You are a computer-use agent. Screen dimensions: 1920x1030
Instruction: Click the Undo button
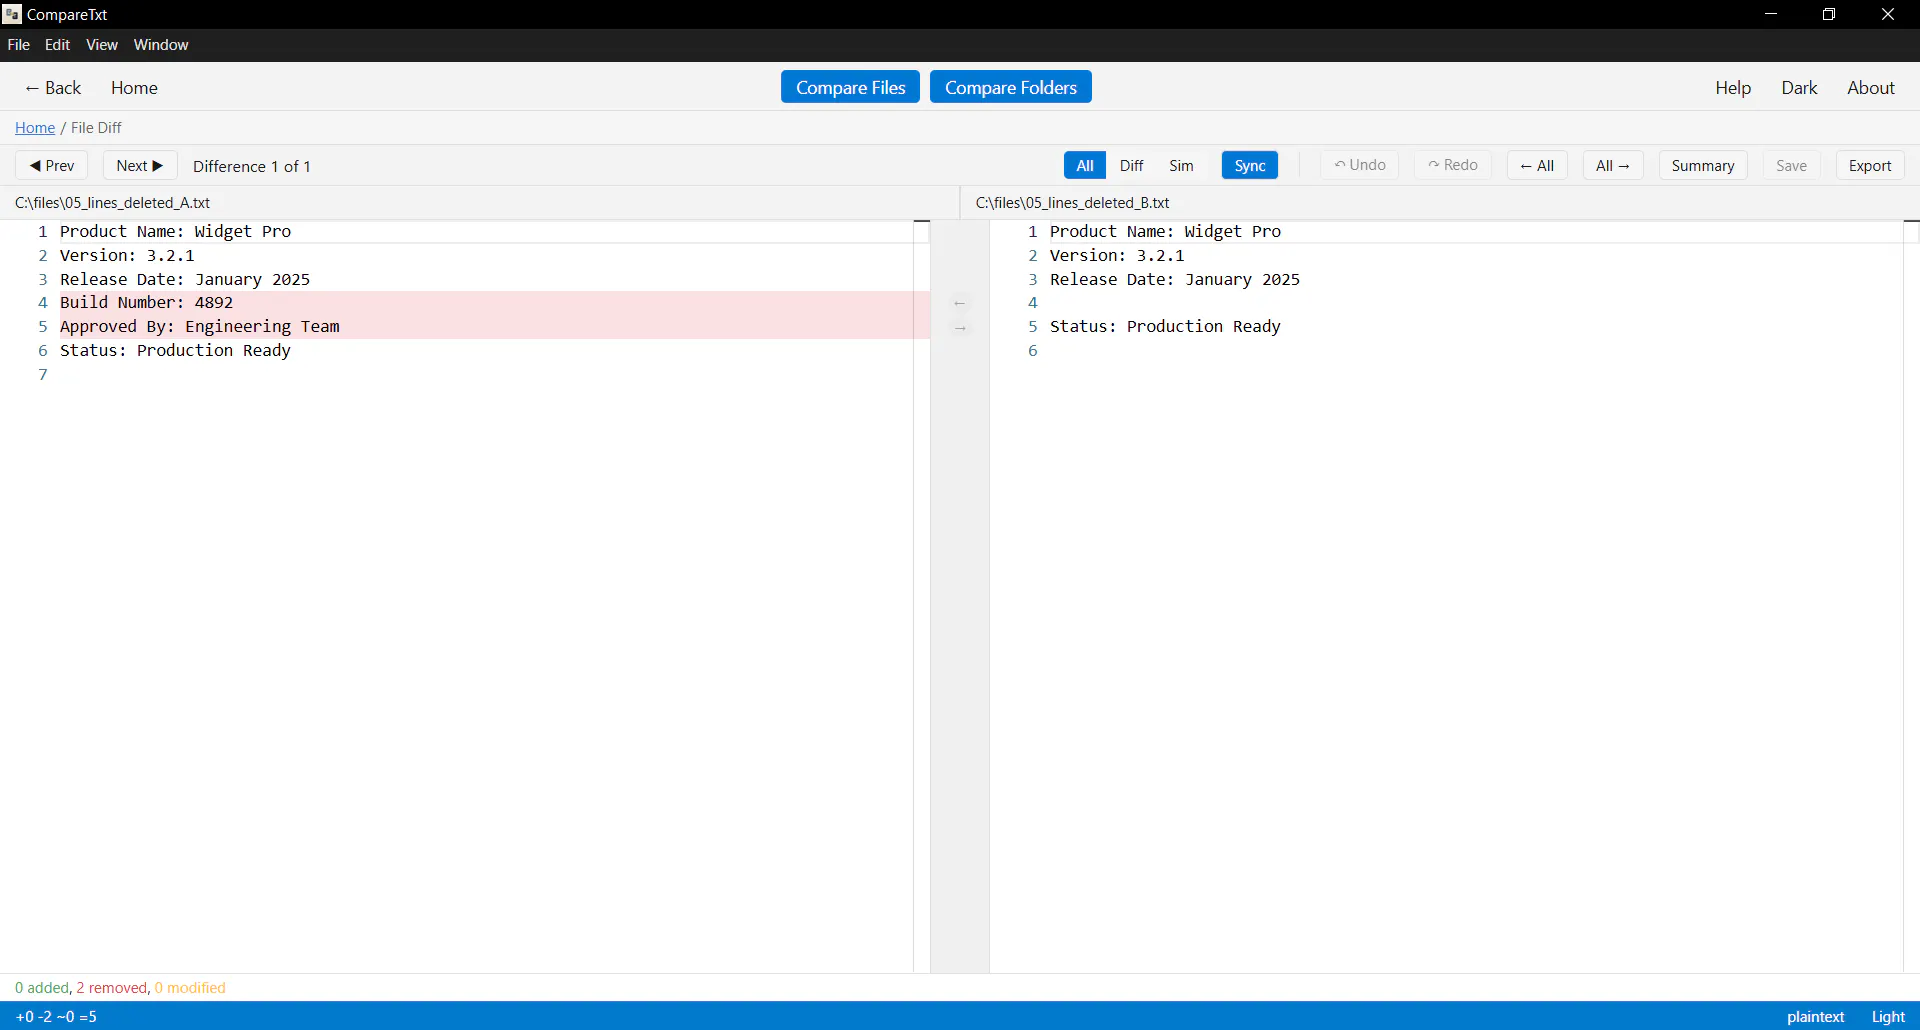tap(1360, 165)
